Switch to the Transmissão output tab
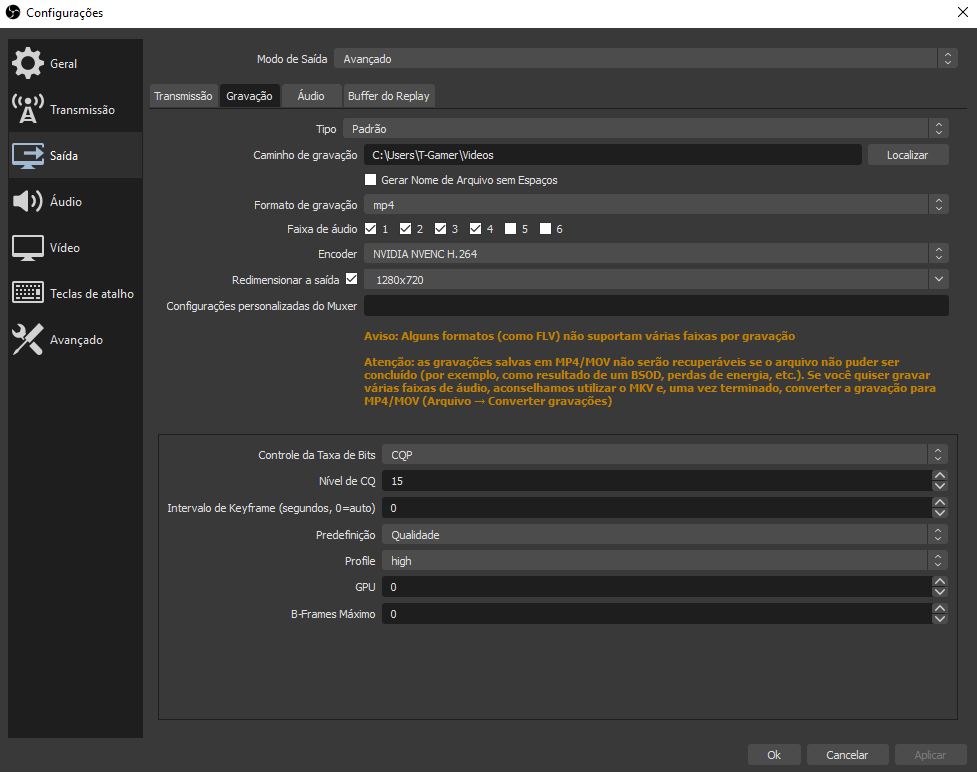This screenshot has width=977, height=772. tap(183, 96)
